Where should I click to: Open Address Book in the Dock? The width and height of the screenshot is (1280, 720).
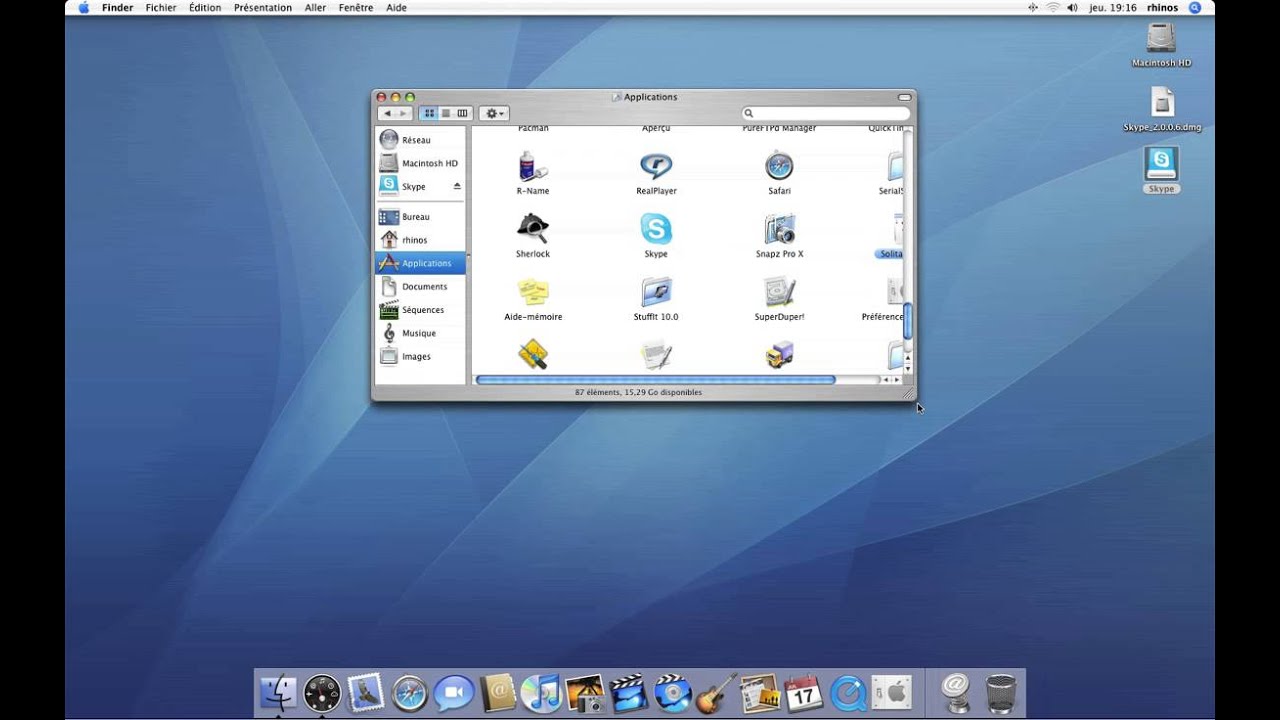(497, 692)
